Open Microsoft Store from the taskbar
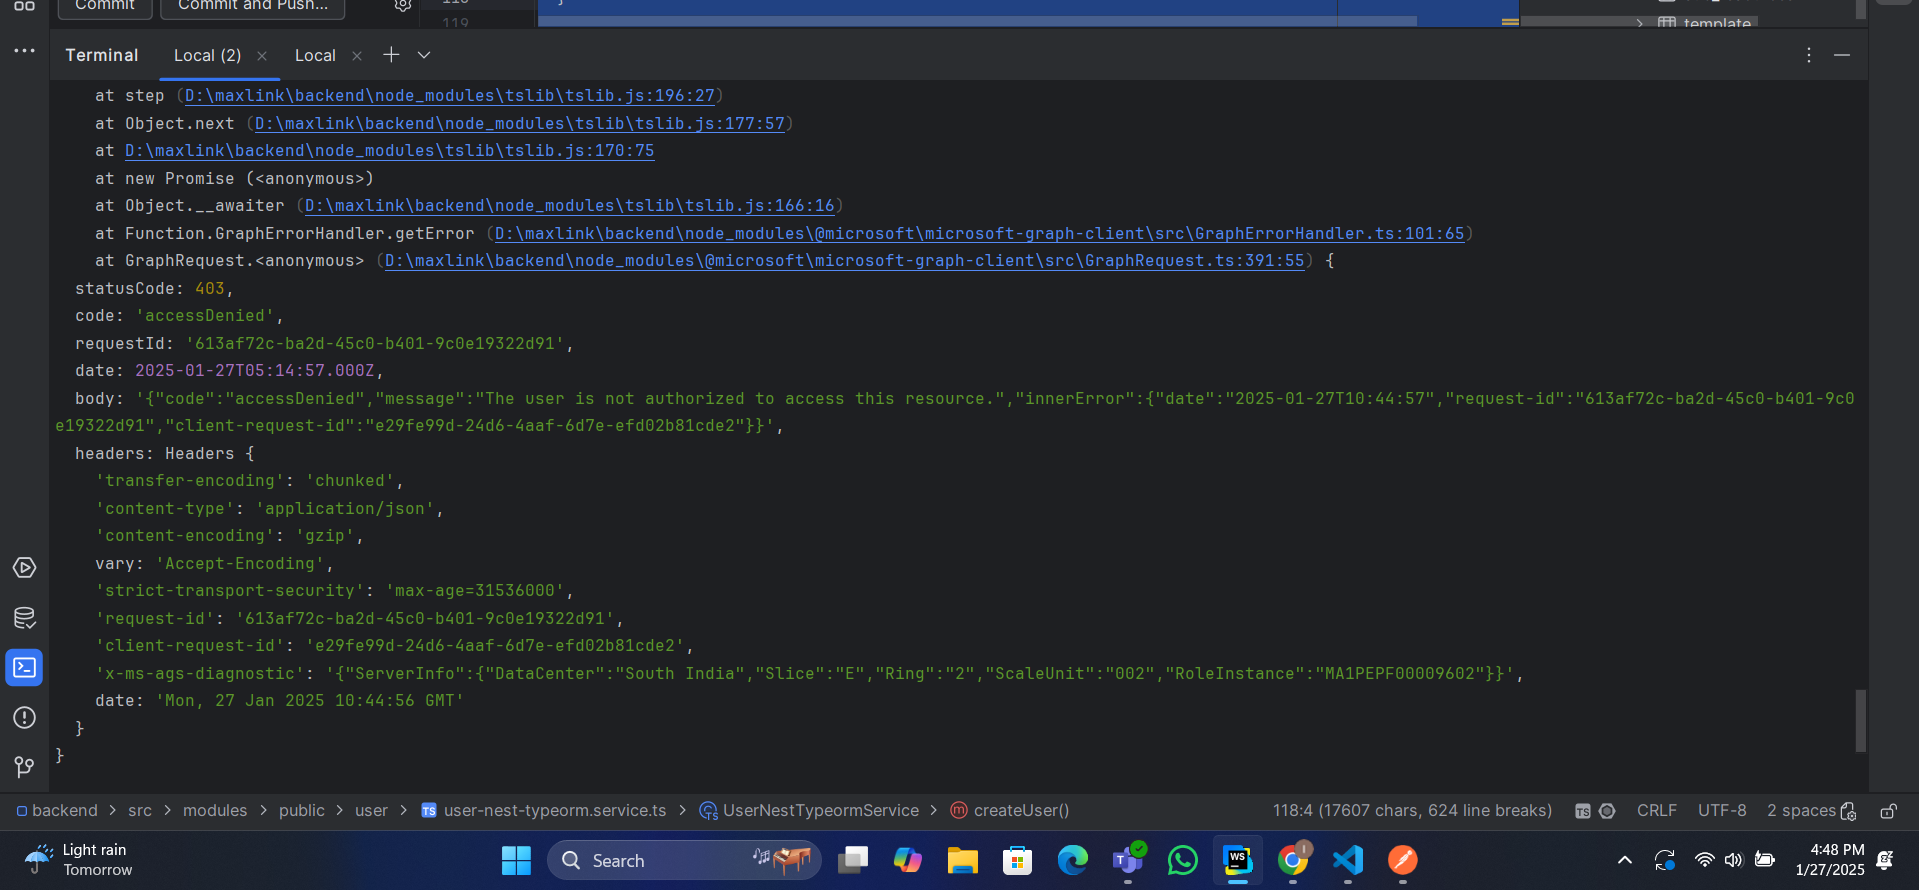The width and height of the screenshot is (1919, 890). coord(1018,860)
